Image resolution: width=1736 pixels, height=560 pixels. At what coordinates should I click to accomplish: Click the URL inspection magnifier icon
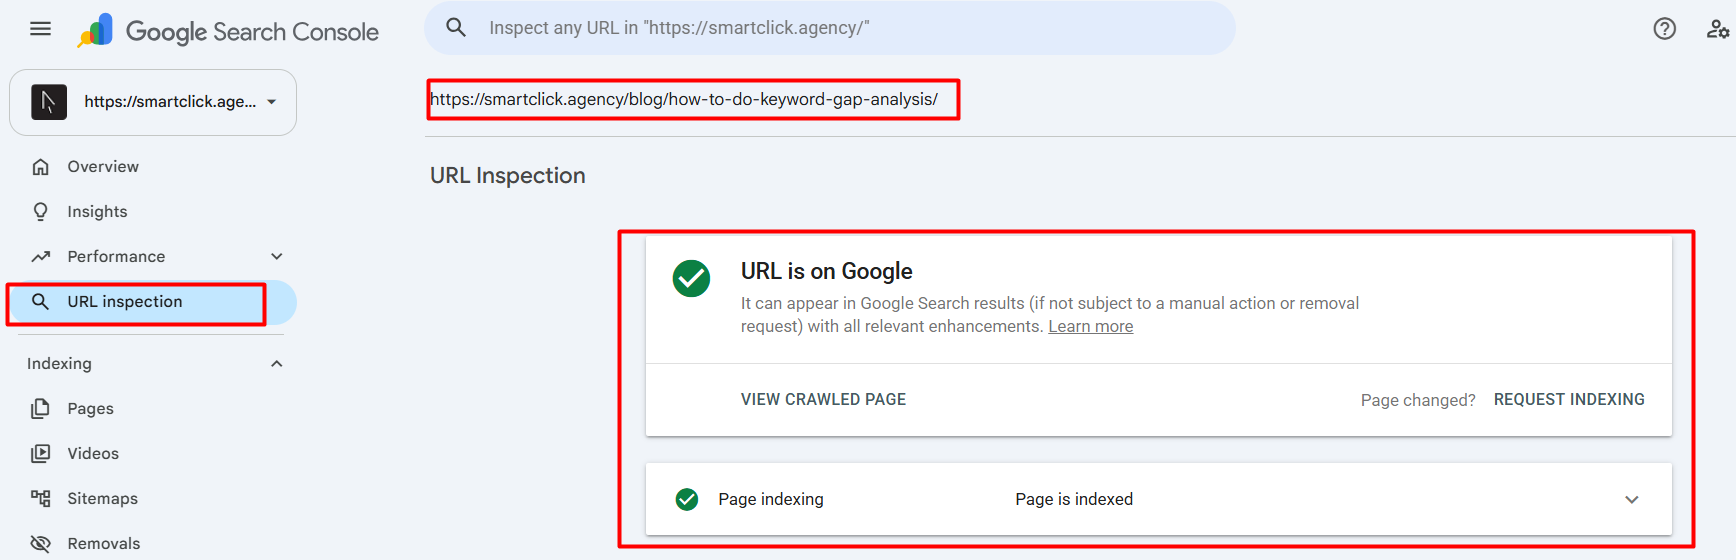pos(40,302)
